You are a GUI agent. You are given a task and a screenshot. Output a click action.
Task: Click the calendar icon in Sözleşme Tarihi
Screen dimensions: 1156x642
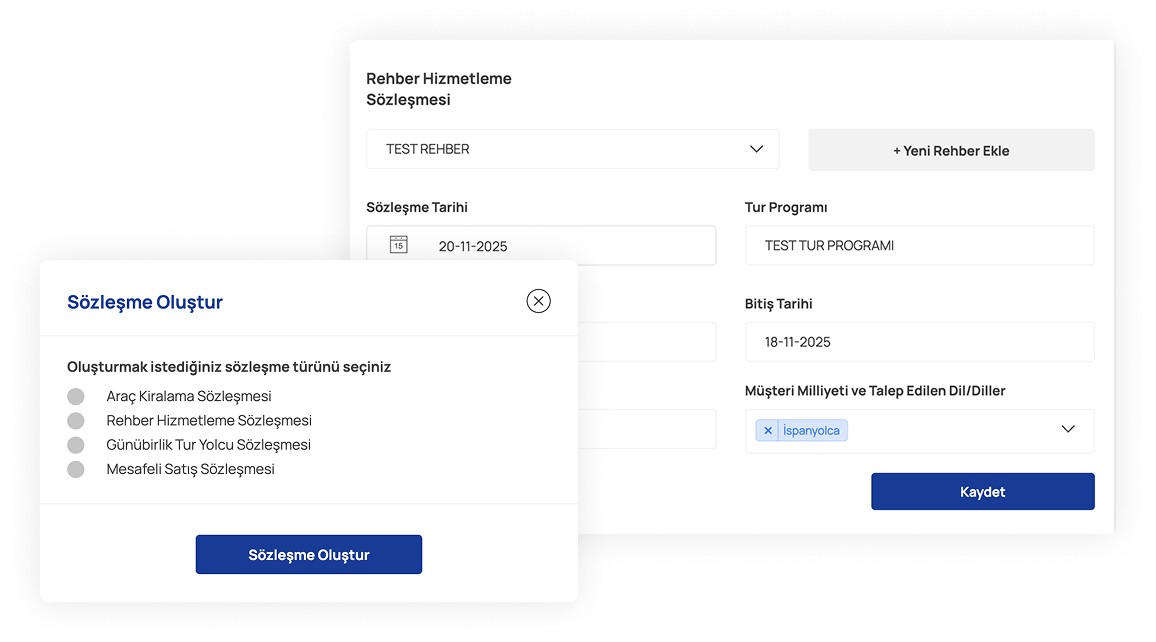click(x=398, y=245)
